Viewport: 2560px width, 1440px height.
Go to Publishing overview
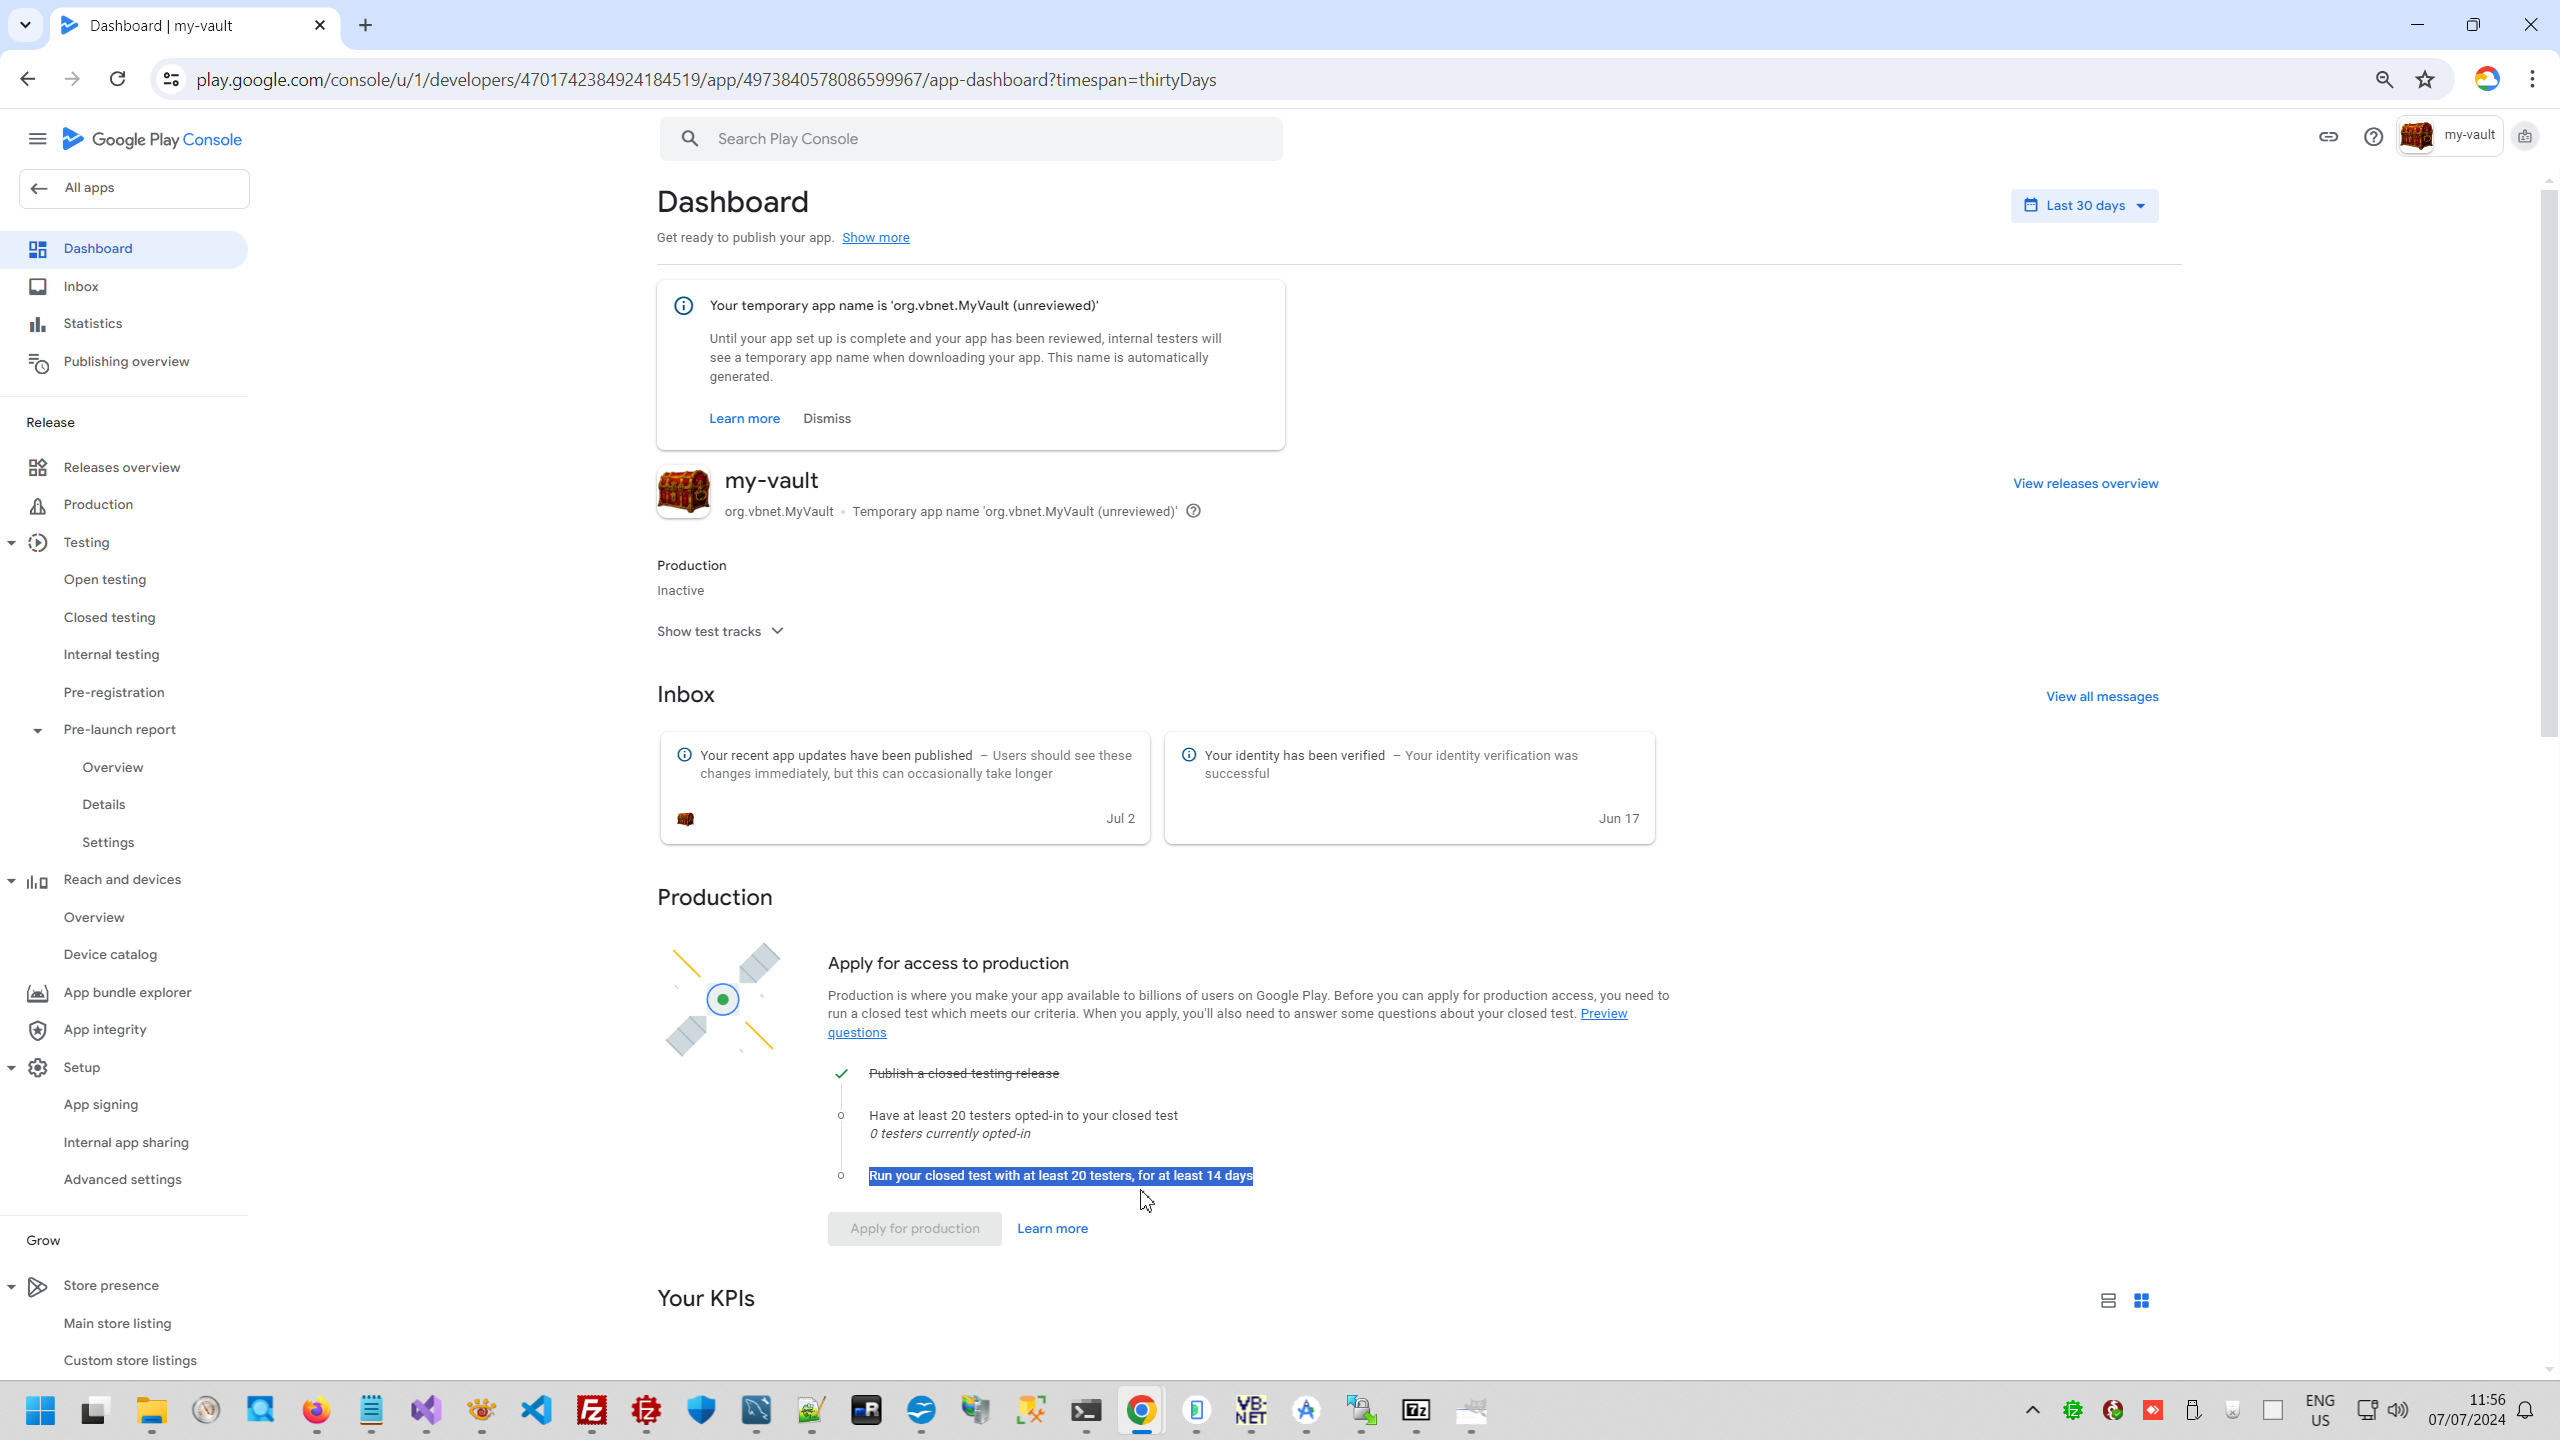(126, 362)
